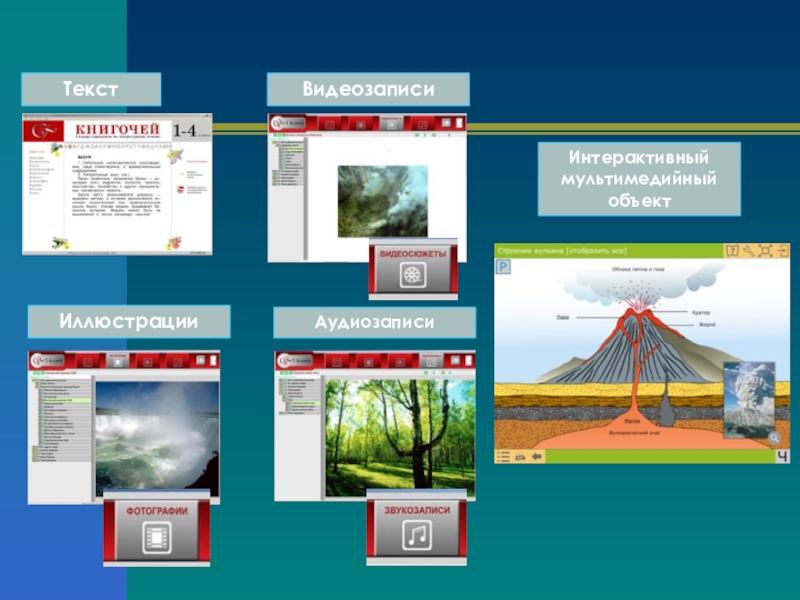Click the Вулканический очаг label on the diagram
The image size is (800, 600).
coord(635,433)
